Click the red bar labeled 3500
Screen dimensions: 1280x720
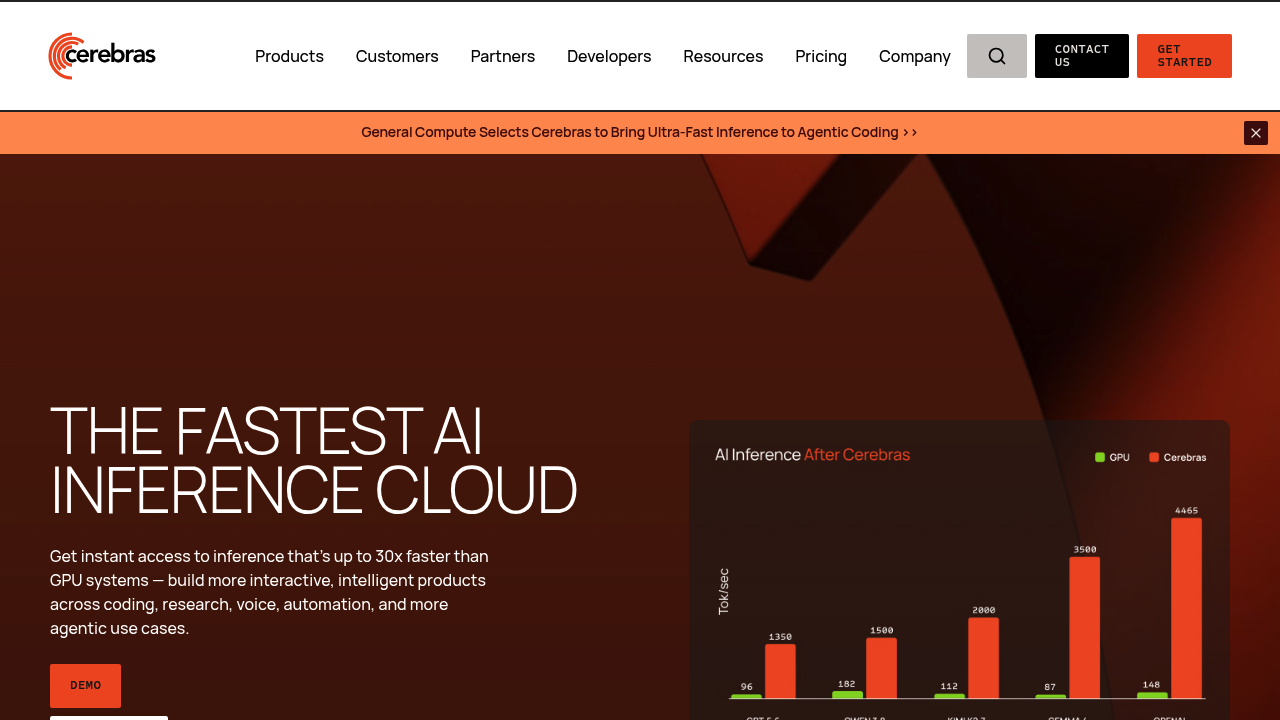(x=1085, y=627)
